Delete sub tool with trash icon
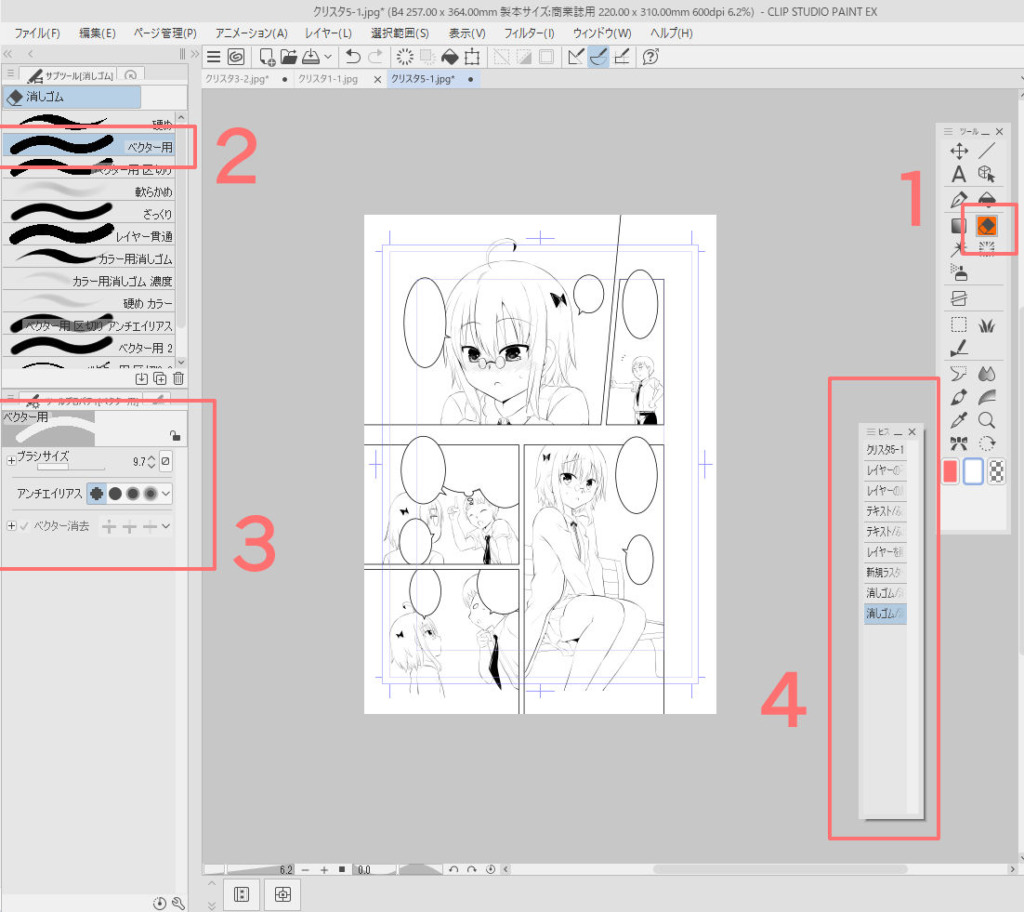 (178, 378)
